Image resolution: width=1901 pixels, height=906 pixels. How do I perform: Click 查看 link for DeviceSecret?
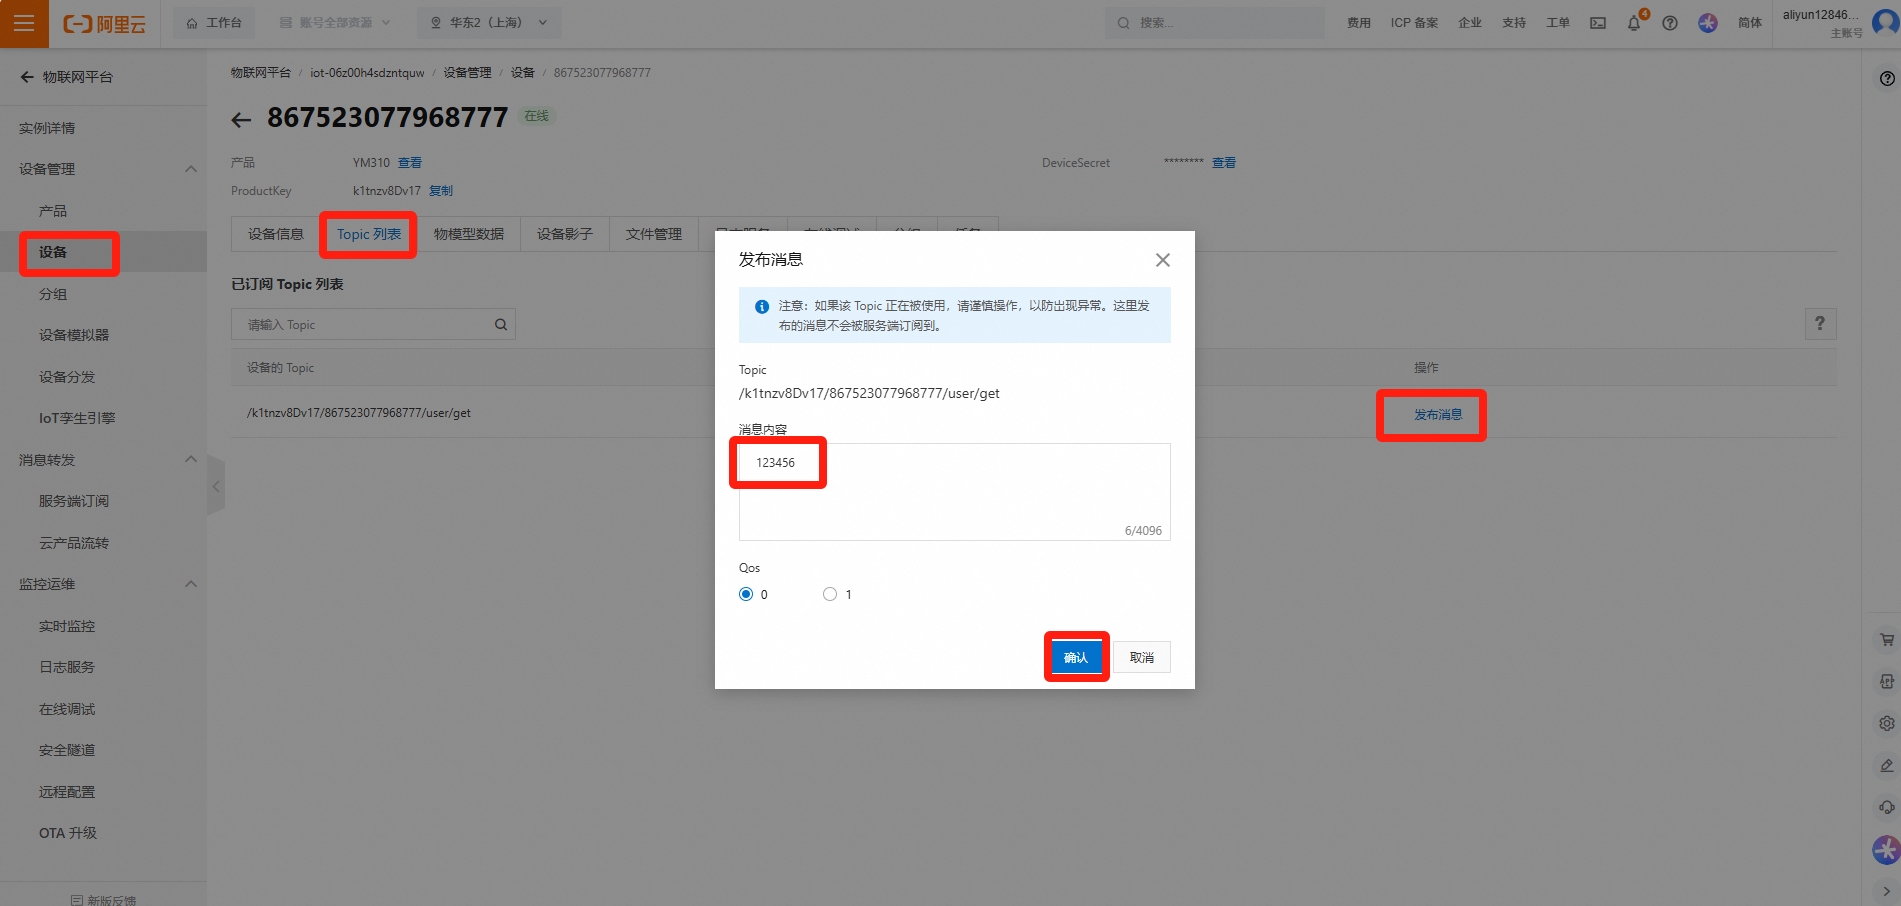(x=1224, y=163)
